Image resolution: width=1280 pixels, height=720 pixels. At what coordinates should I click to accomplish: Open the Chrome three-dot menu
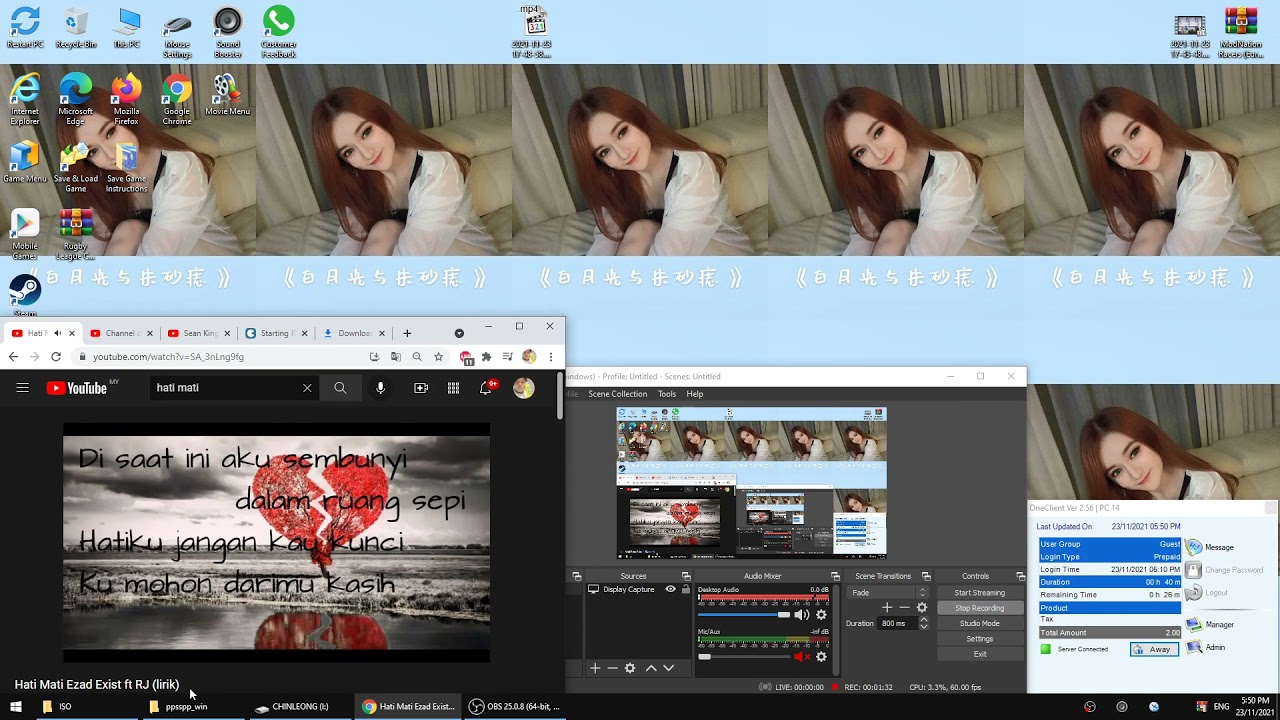550,357
